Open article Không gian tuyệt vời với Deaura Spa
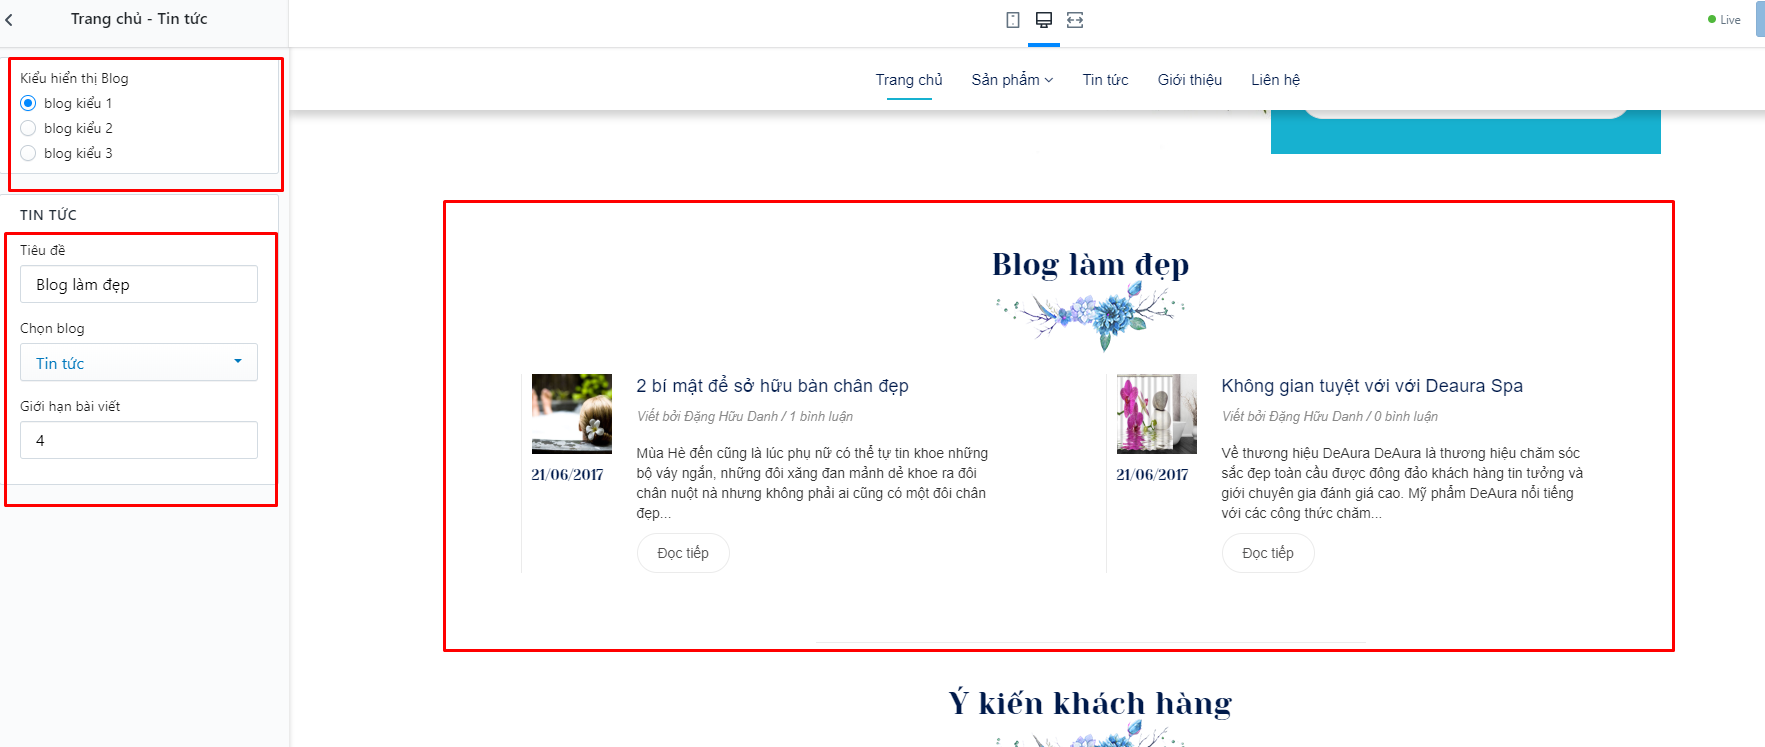1765x747 pixels. click(1372, 386)
